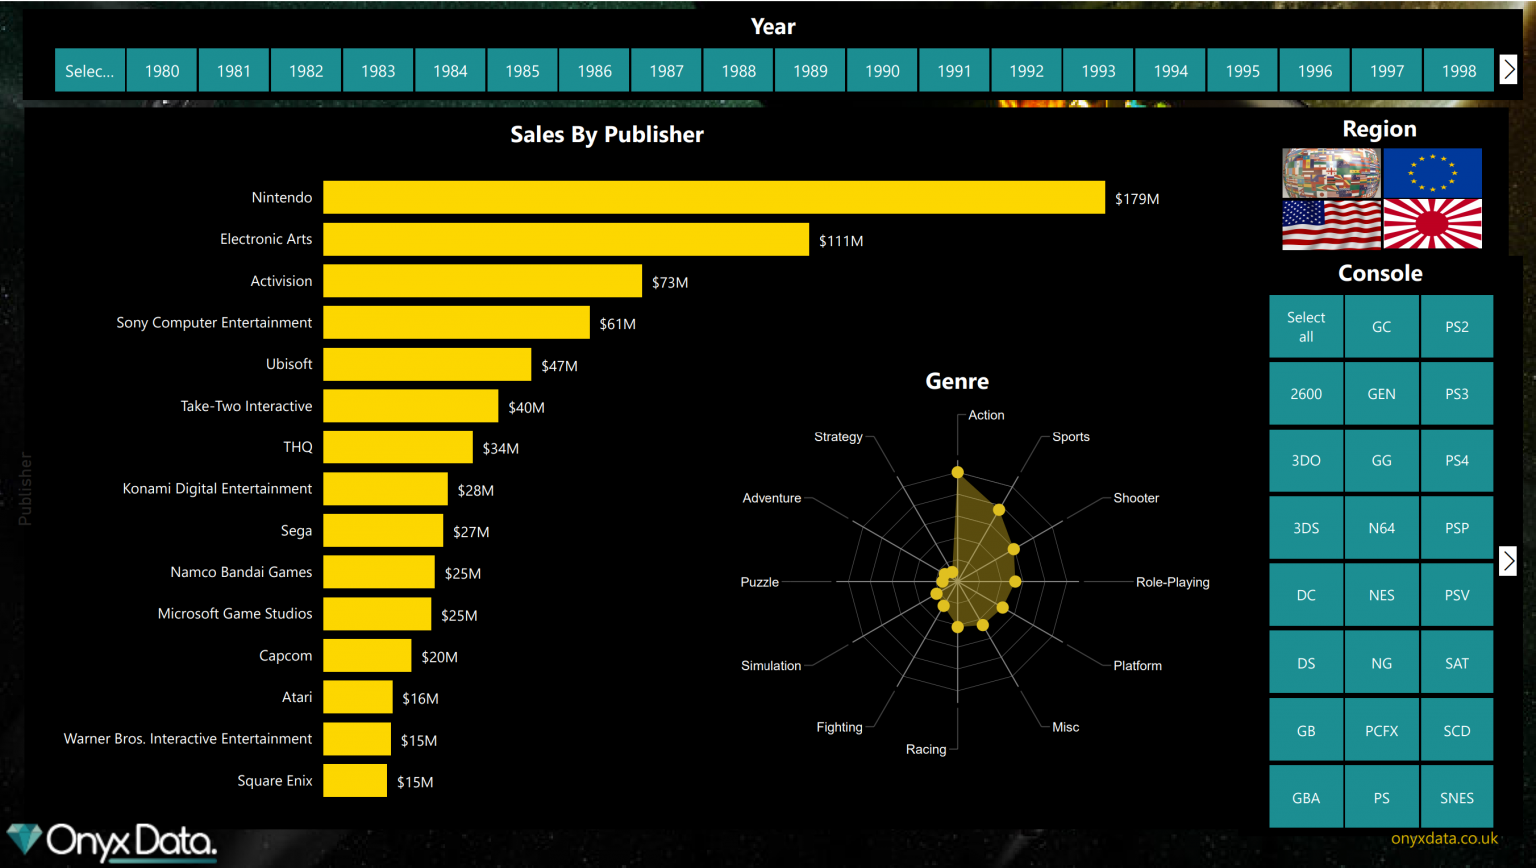Filter by year 1993
Image resolution: width=1536 pixels, height=868 pixels.
pyautogui.click(x=1098, y=70)
